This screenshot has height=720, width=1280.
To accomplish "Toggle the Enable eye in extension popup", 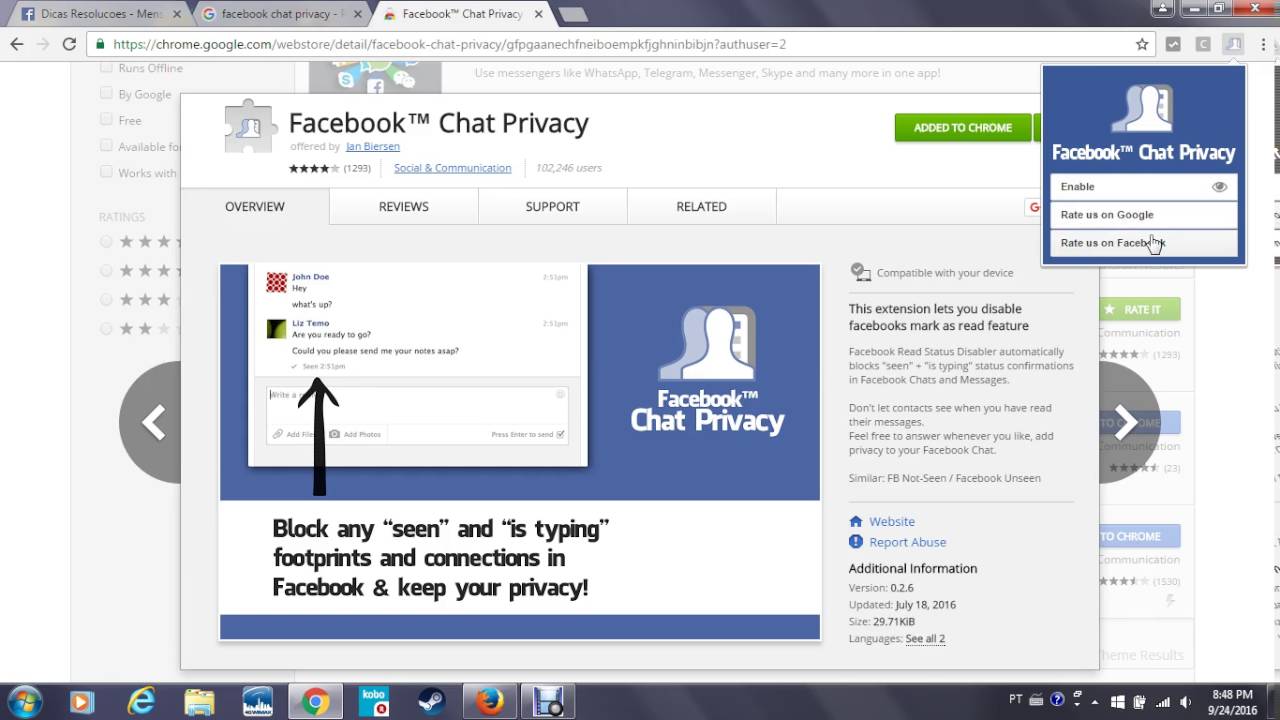I will (x=1219, y=187).
